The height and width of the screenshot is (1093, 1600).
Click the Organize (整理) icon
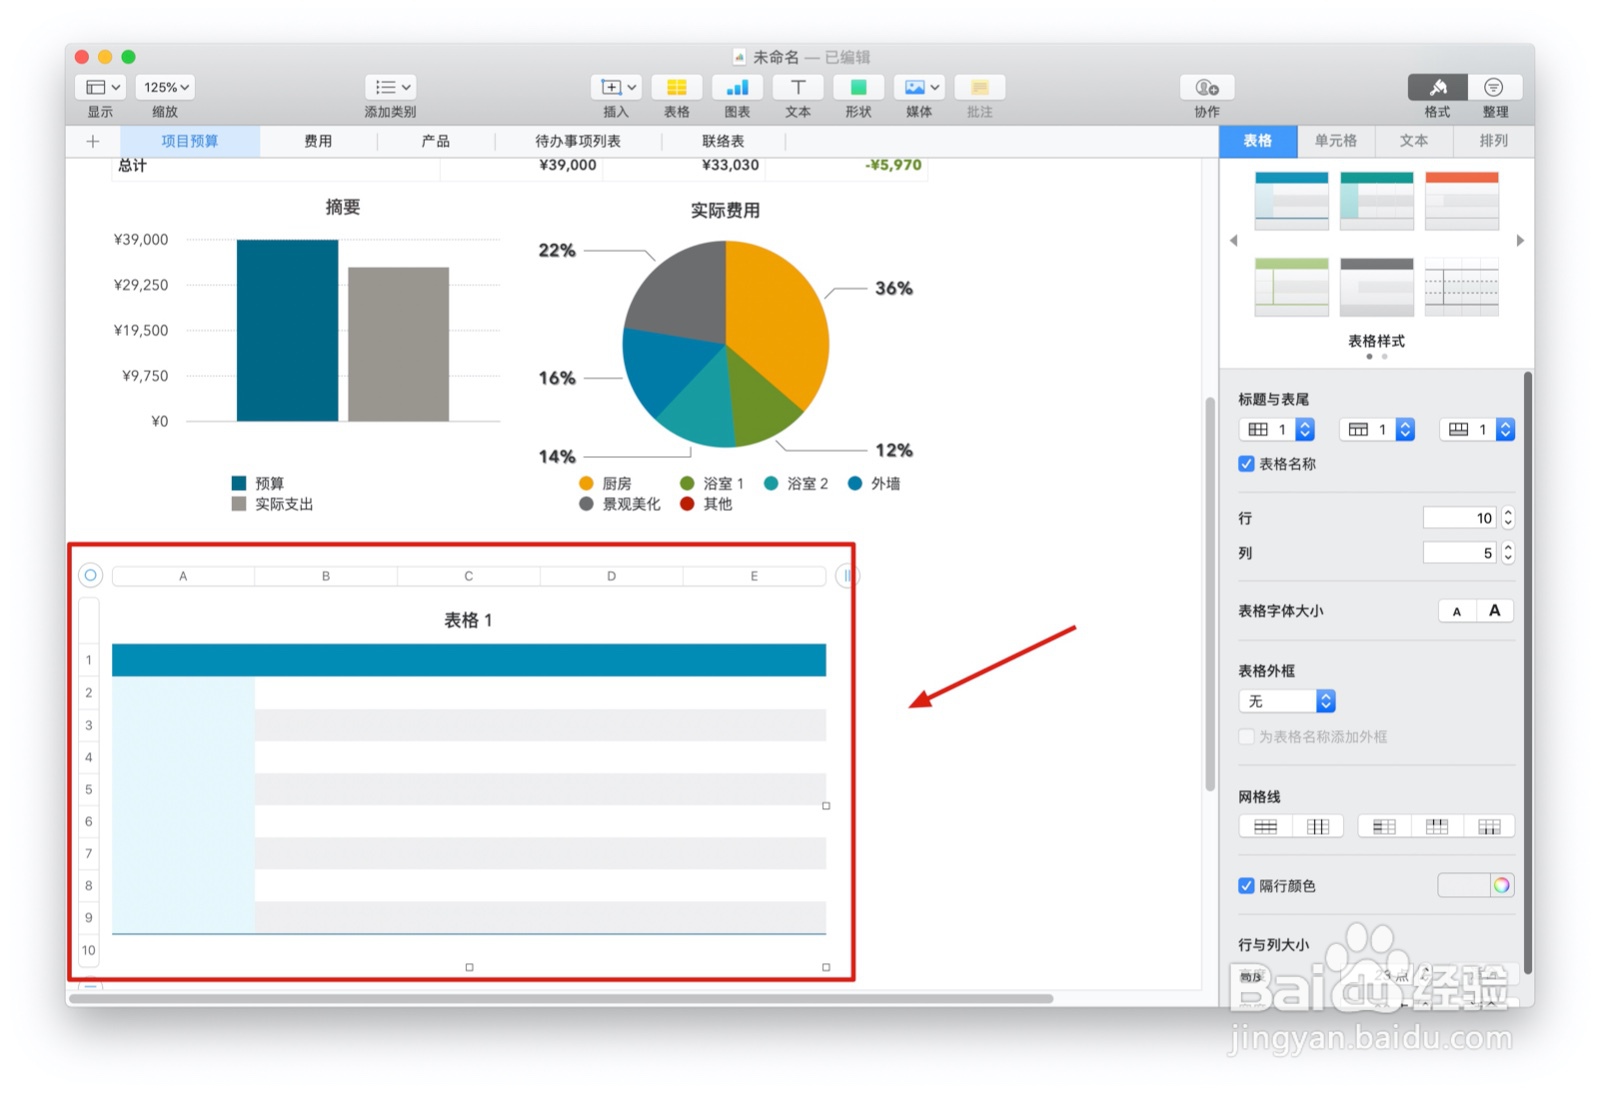(1494, 88)
